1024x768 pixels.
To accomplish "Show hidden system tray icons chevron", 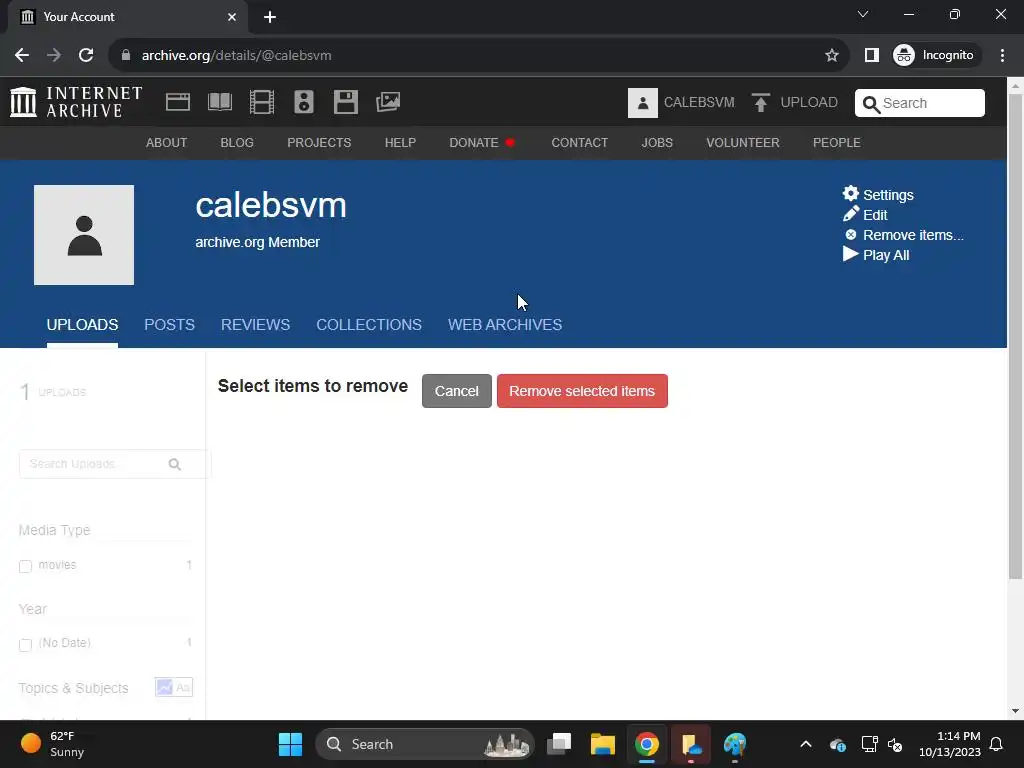I will click(806, 744).
